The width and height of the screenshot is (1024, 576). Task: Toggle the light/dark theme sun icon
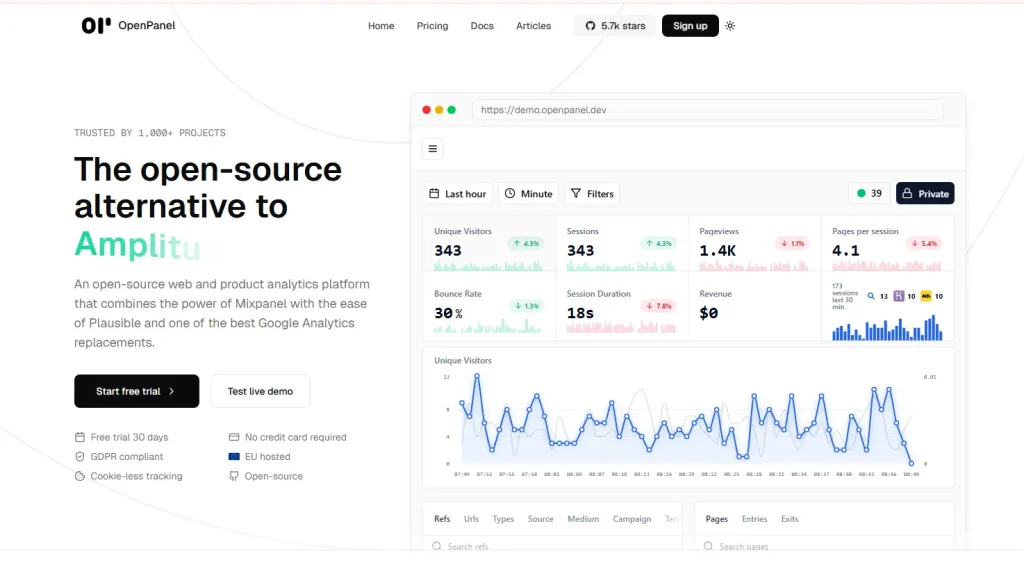(x=730, y=26)
